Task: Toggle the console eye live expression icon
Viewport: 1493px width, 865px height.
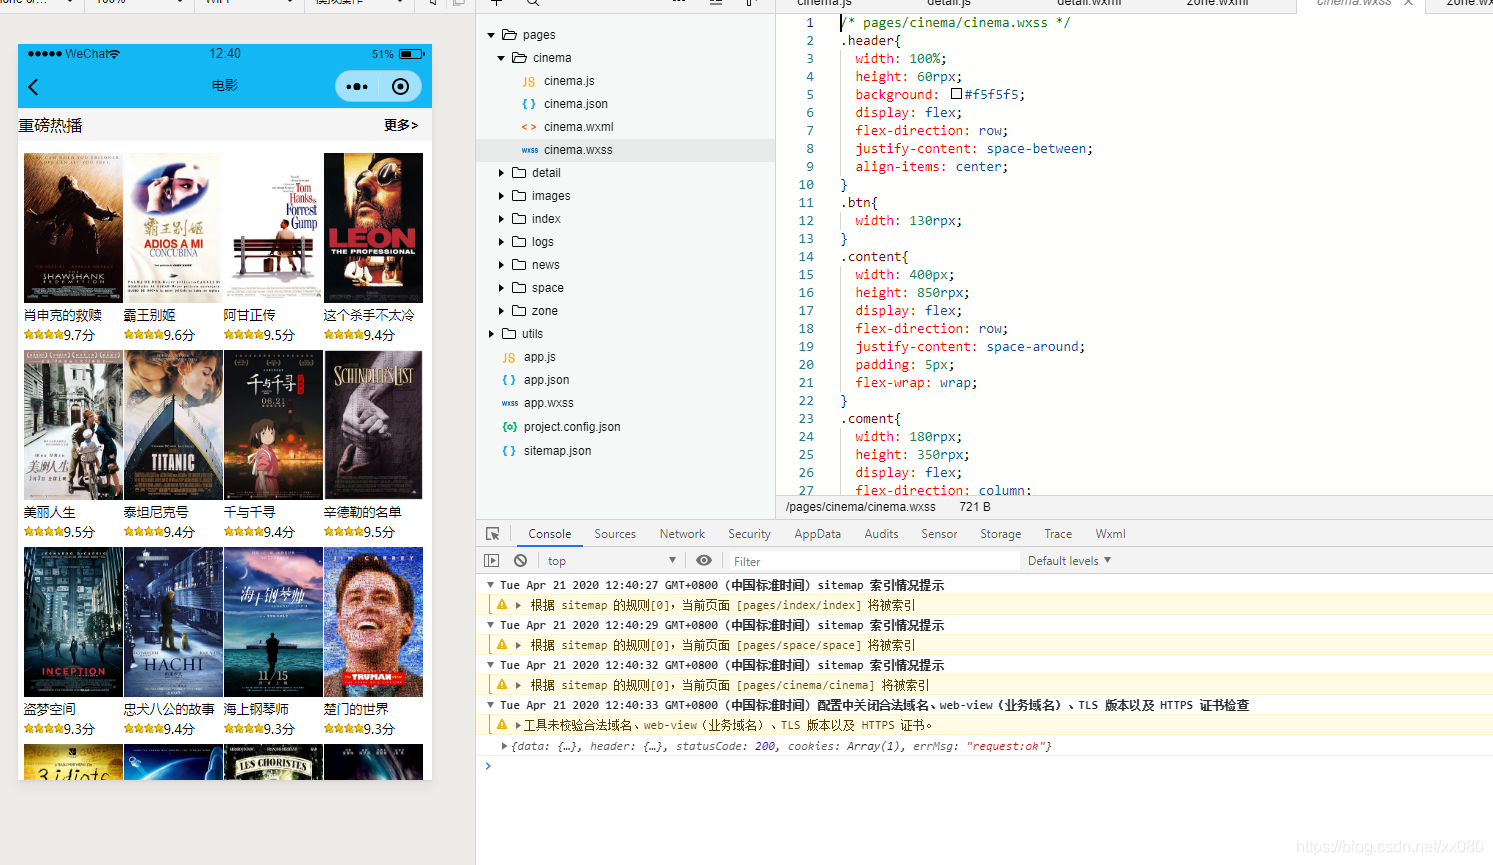Action: (704, 561)
